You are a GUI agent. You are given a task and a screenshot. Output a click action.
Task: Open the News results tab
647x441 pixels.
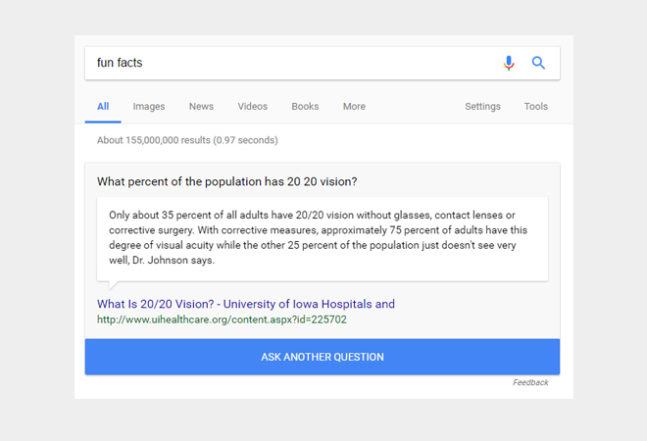click(x=201, y=106)
